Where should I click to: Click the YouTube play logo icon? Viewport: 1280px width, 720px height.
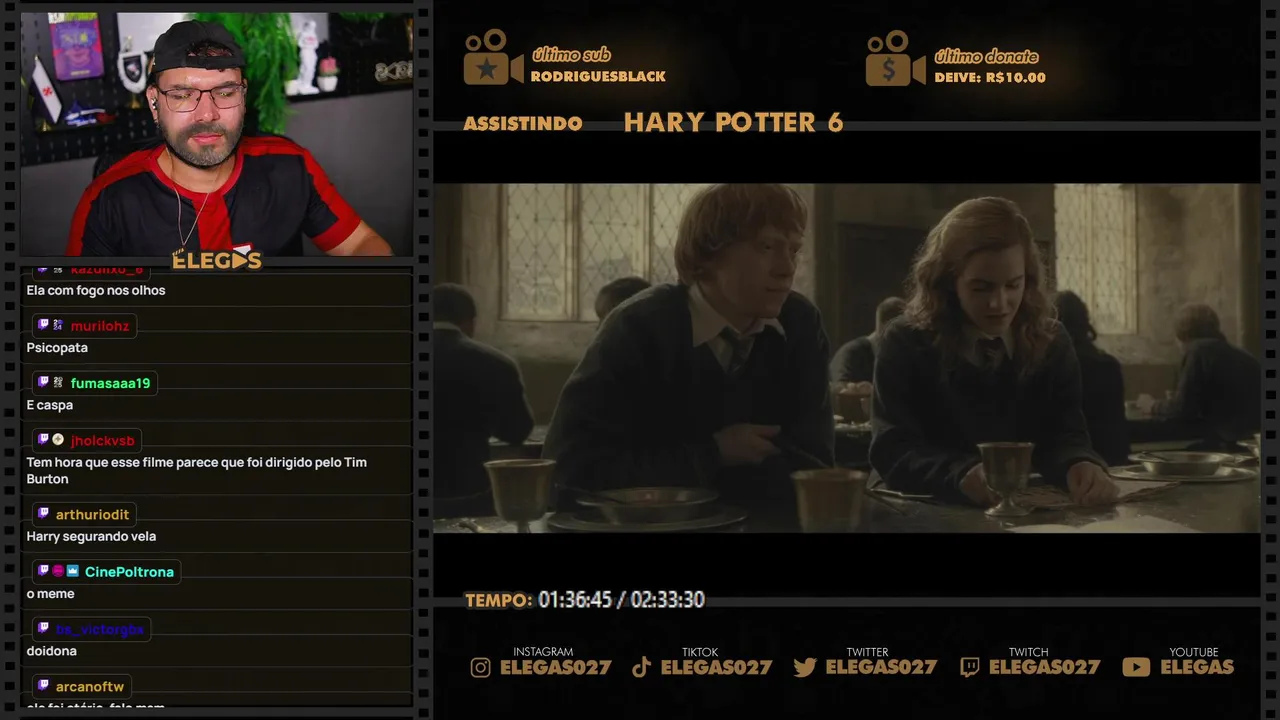pos(1136,668)
